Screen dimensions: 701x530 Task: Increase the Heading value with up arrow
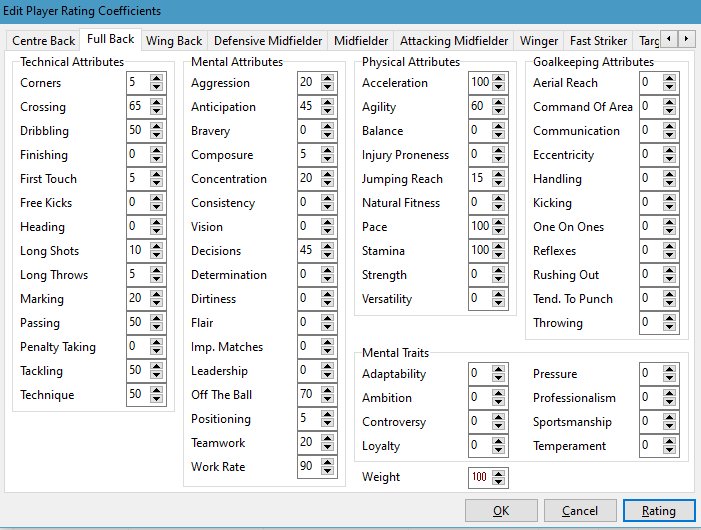tap(156, 223)
